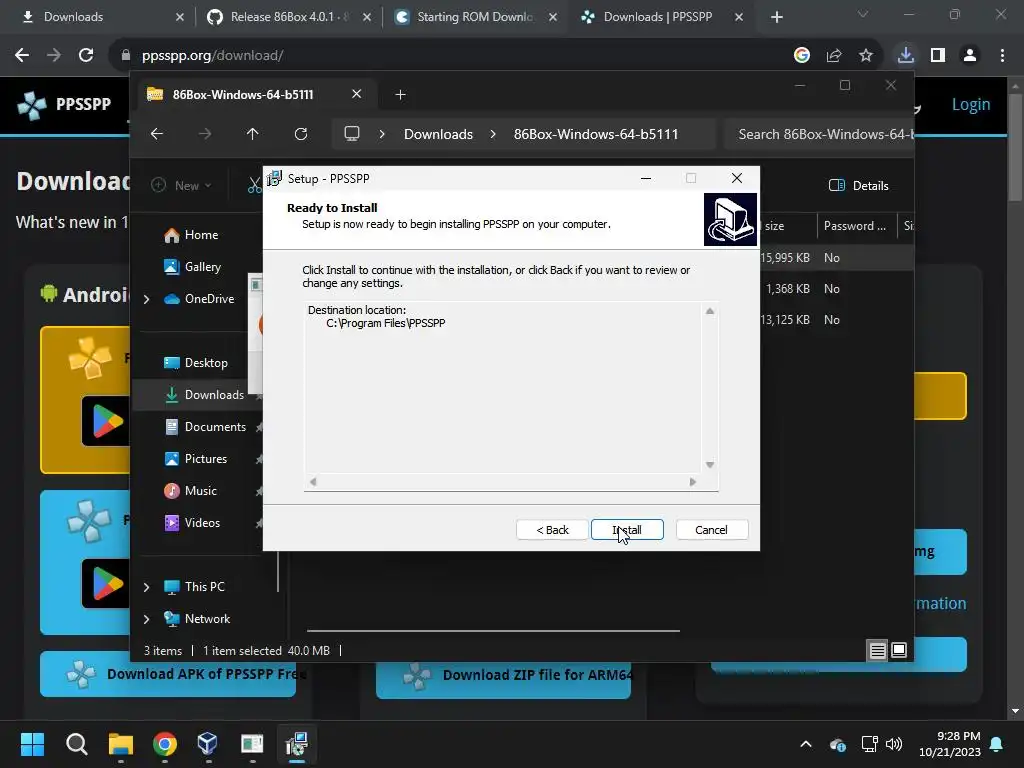
Task: Select the 13,125 KB file row
Action: (x=836, y=320)
